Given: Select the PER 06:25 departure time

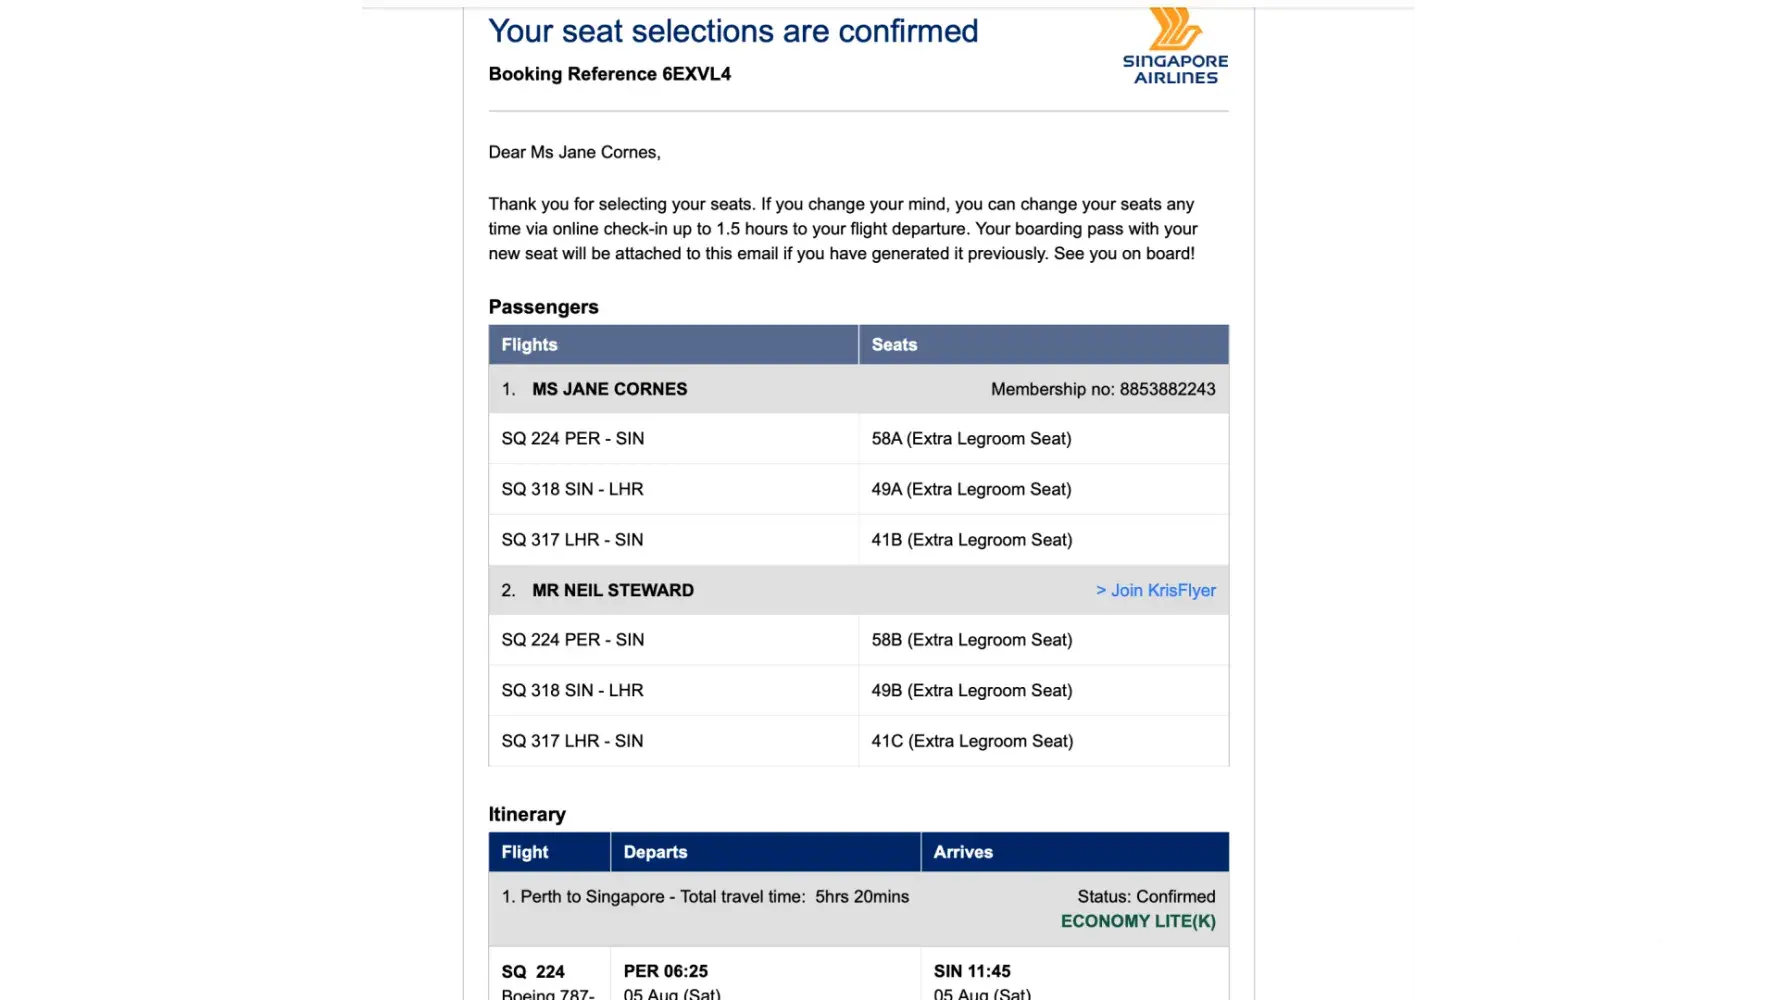Looking at the screenshot, I should pos(665,971).
